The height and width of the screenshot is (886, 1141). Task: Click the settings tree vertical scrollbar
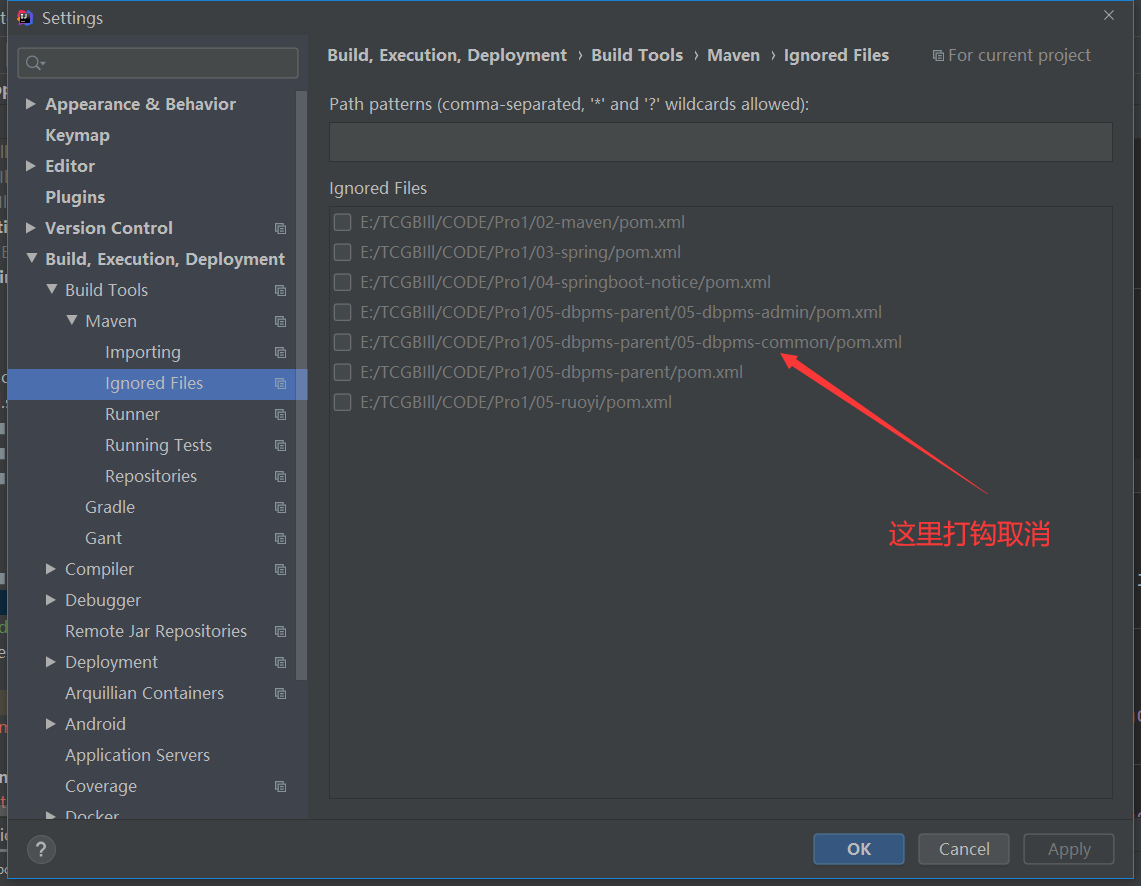(x=302, y=386)
